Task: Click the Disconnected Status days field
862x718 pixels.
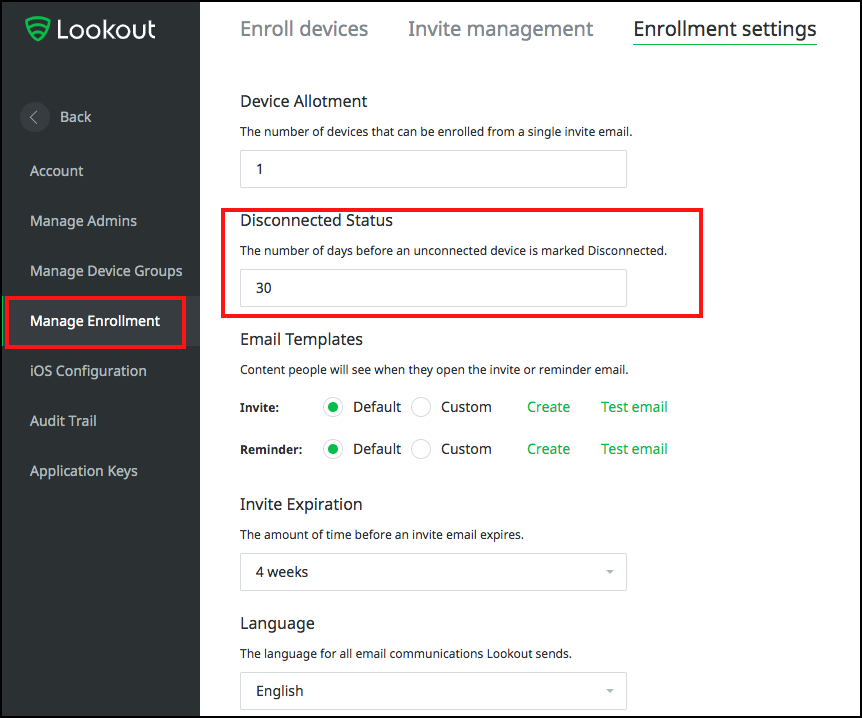Action: tap(433, 288)
